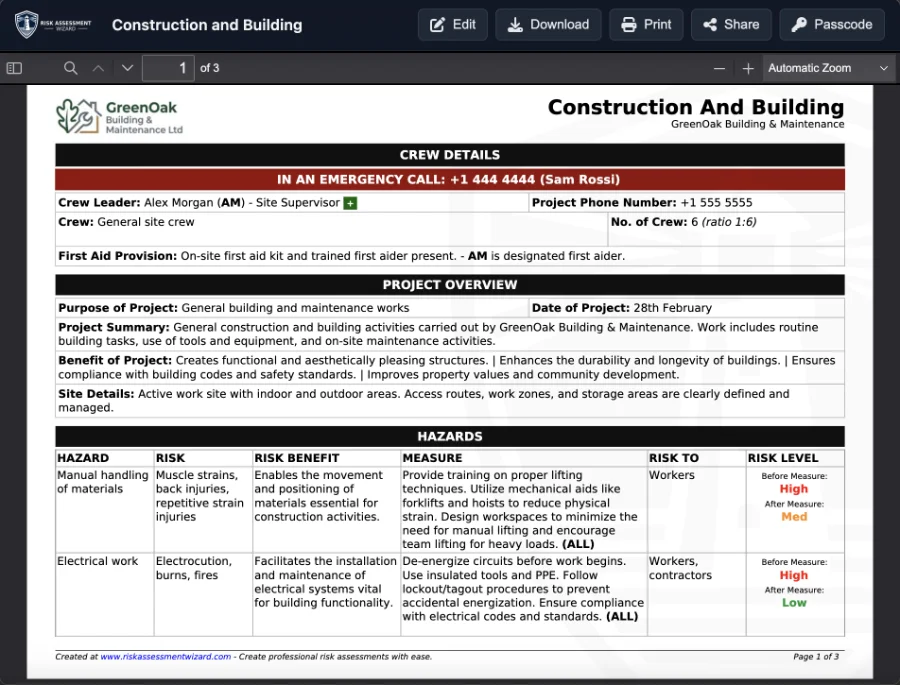Image resolution: width=900 pixels, height=685 pixels.
Task: Click the previous page chevron
Action: (97, 67)
